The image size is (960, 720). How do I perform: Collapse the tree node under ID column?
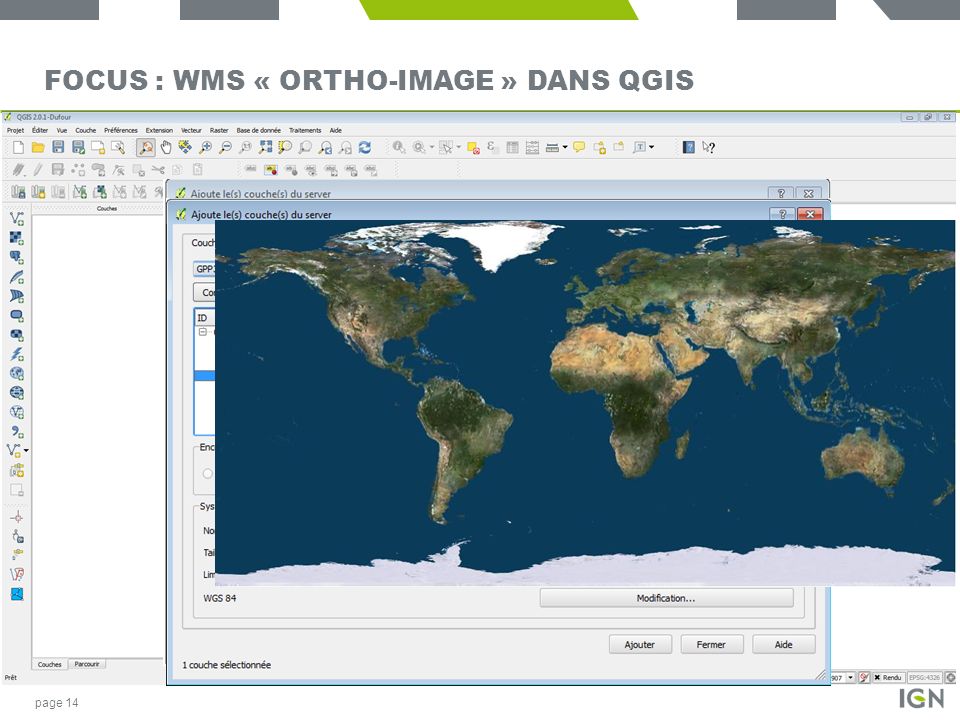coord(202,332)
